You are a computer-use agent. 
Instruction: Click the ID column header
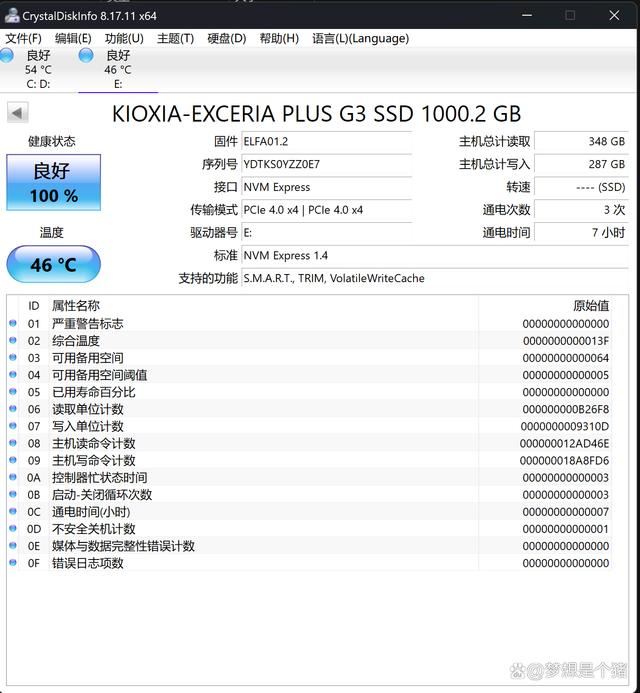[x=34, y=305]
